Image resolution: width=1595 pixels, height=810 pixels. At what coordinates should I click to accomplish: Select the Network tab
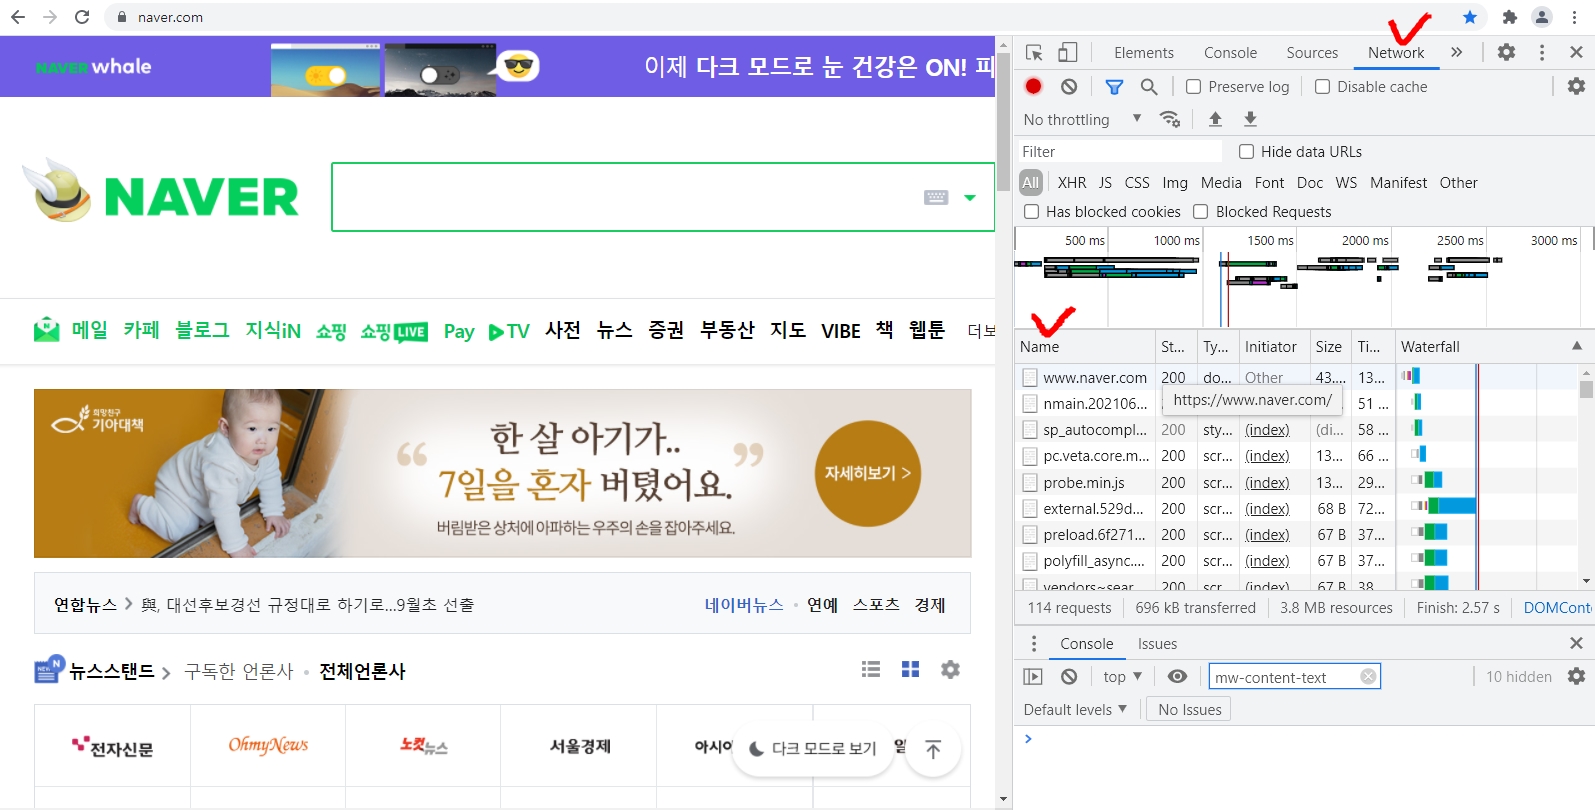[x=1396, y=53]
